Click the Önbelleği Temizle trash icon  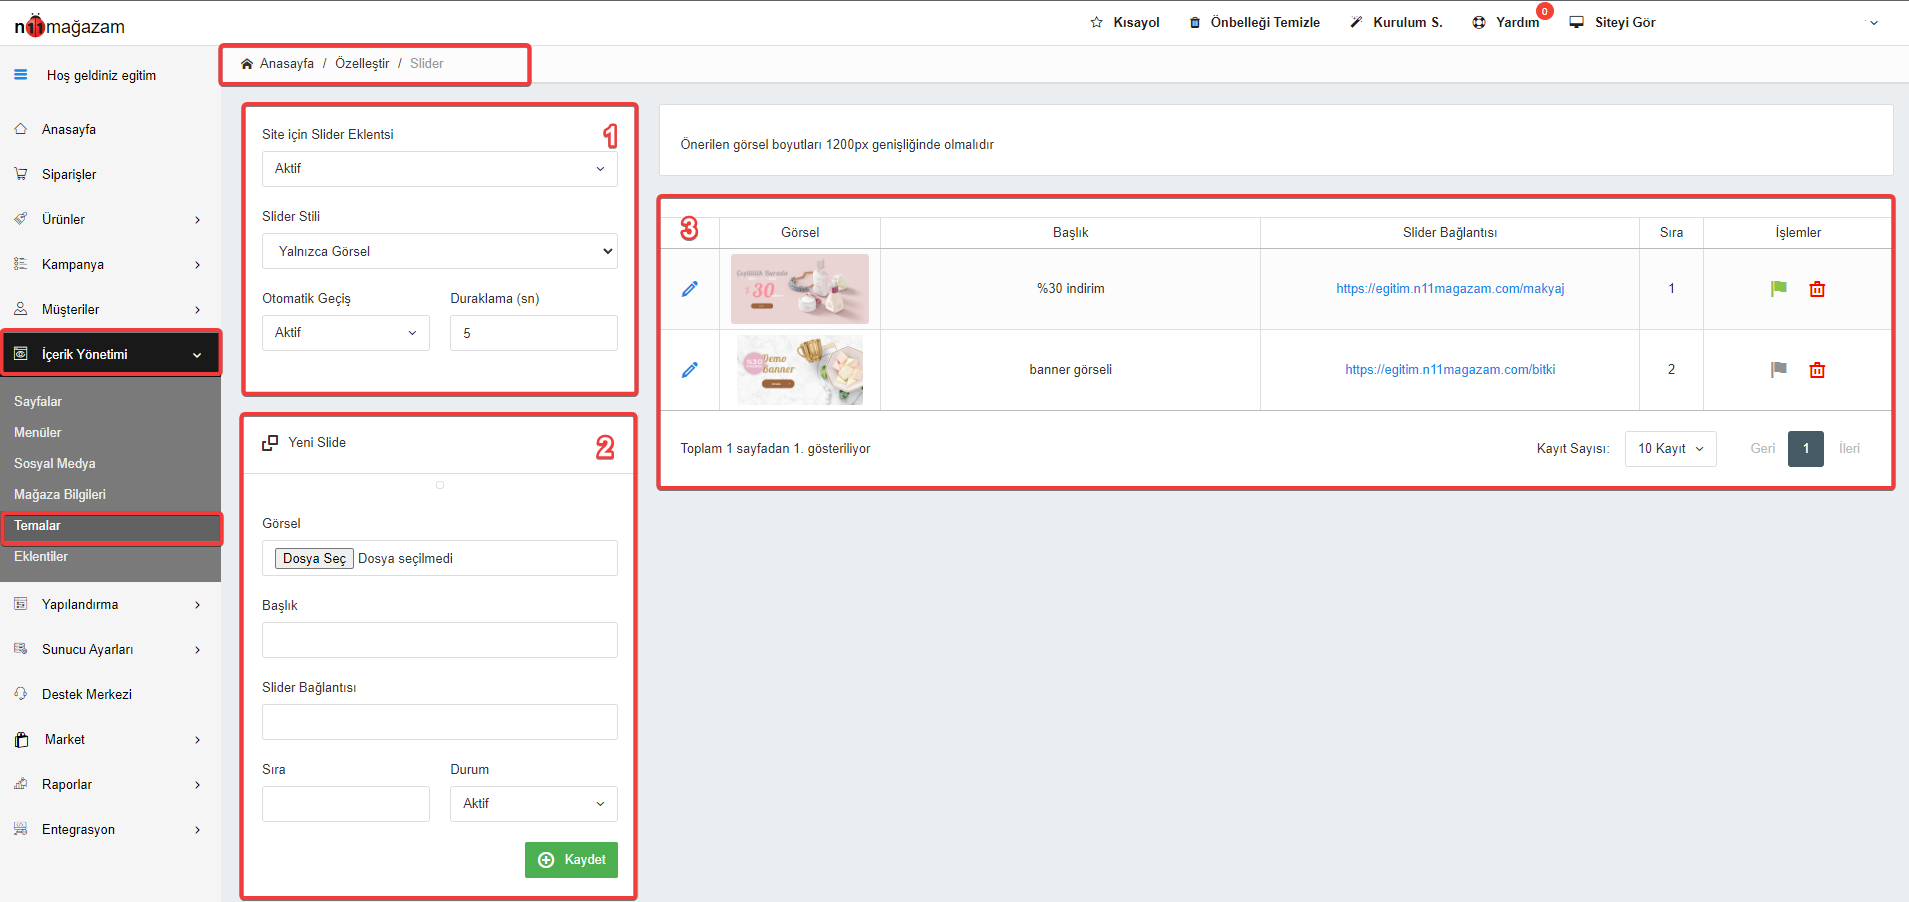1194,22
